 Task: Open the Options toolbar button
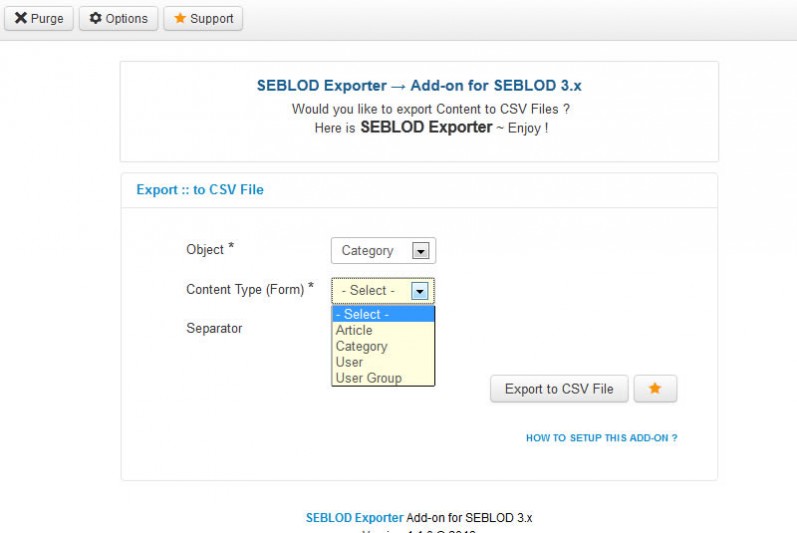pyautogui.click(x=118, y=18)
